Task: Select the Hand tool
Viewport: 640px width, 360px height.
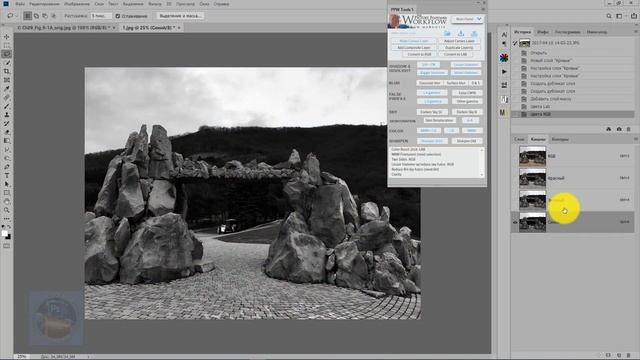Action: [7, 202]
